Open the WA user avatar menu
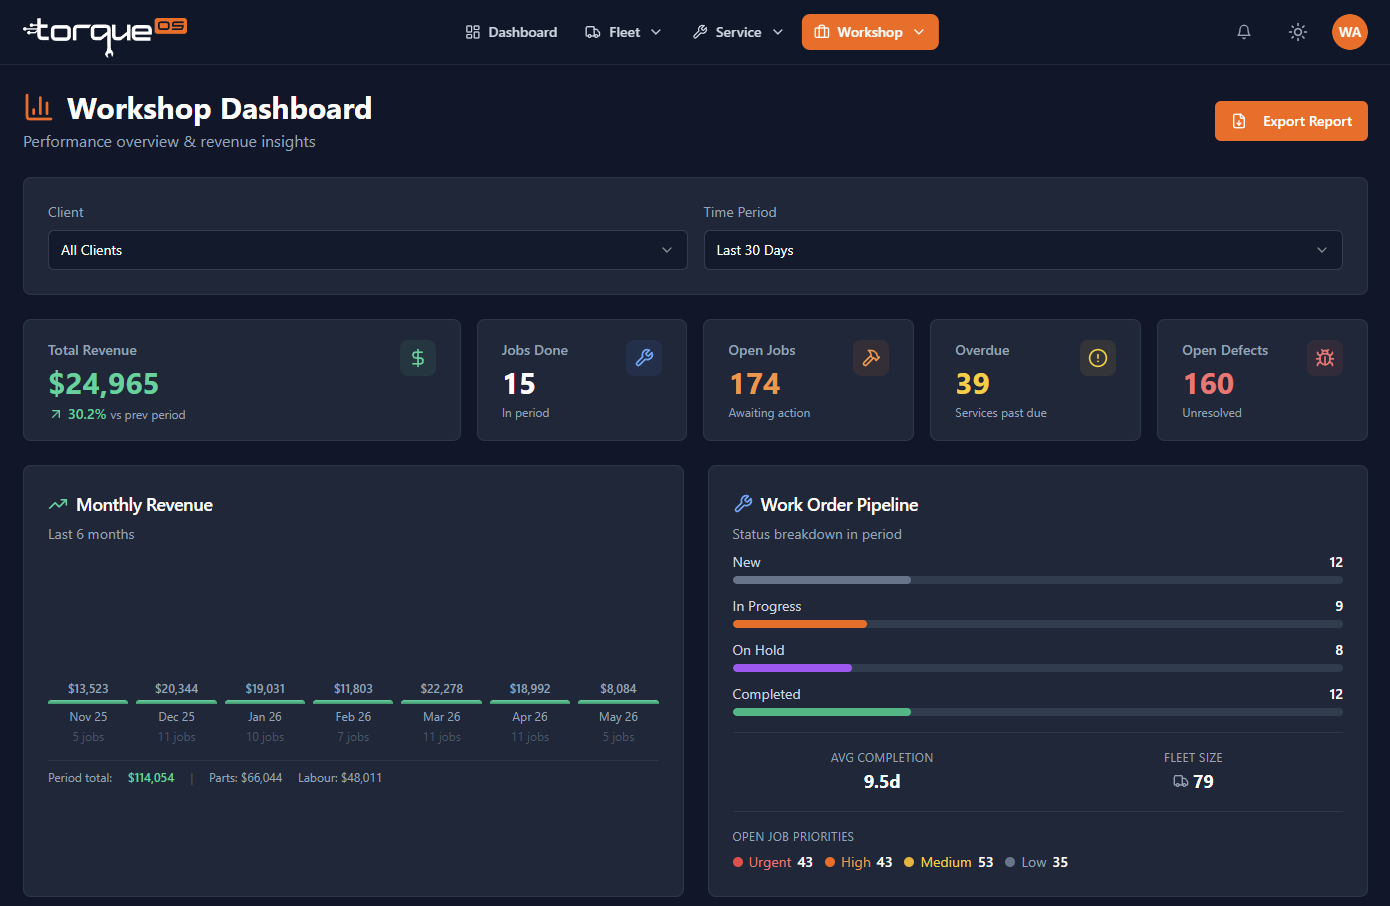1390x906 pixels. click(x=1350, y=32)
